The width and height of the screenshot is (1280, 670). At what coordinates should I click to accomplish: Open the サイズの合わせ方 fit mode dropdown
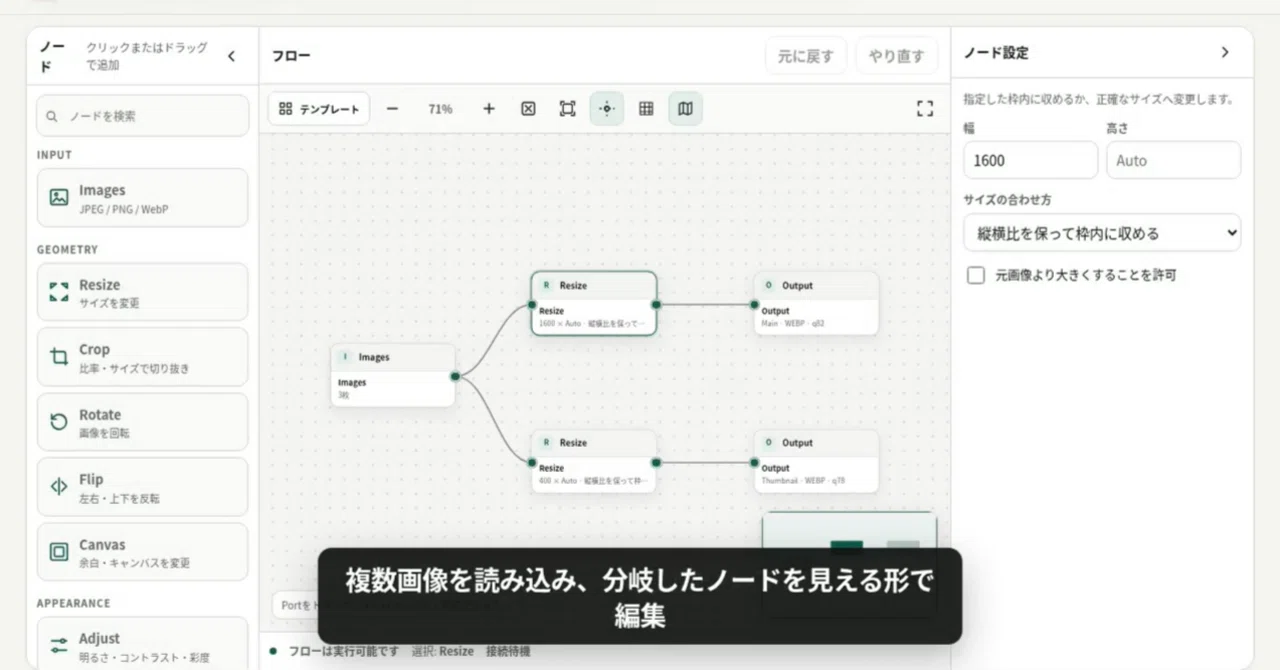[x=1102, y=233]
